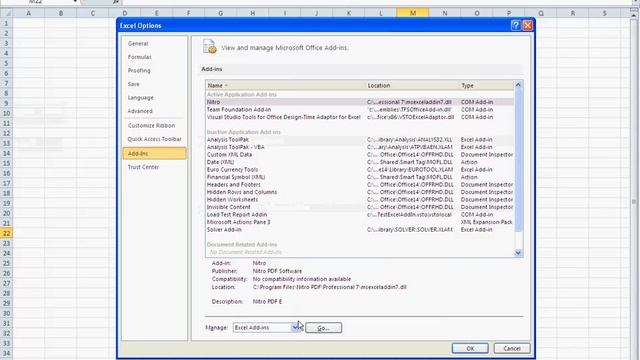Open the General options category
640x360 pixels.
(x=138, y=43)
